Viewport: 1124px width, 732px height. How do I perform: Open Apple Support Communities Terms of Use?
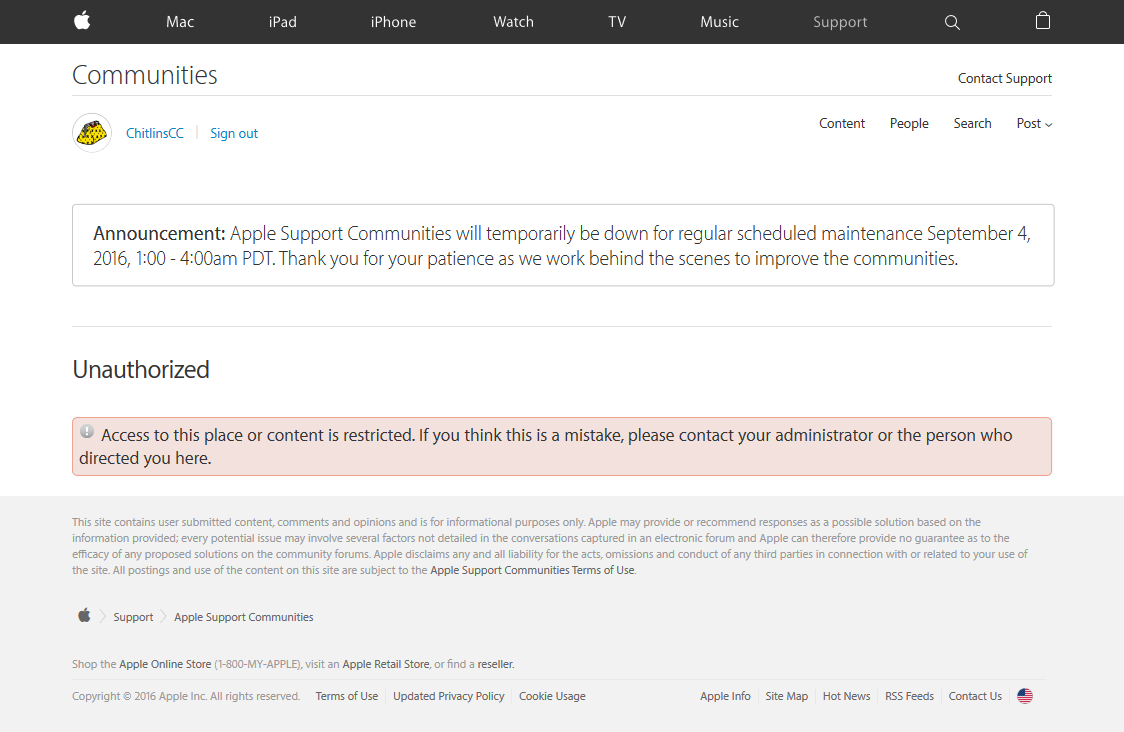tap(532, 570)
